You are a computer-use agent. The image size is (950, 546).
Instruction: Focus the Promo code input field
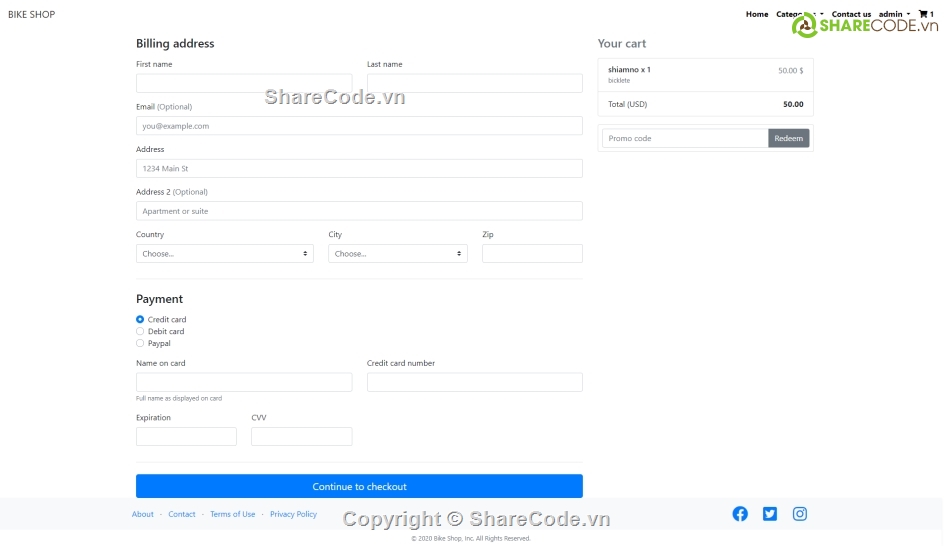tap(684, 139)
